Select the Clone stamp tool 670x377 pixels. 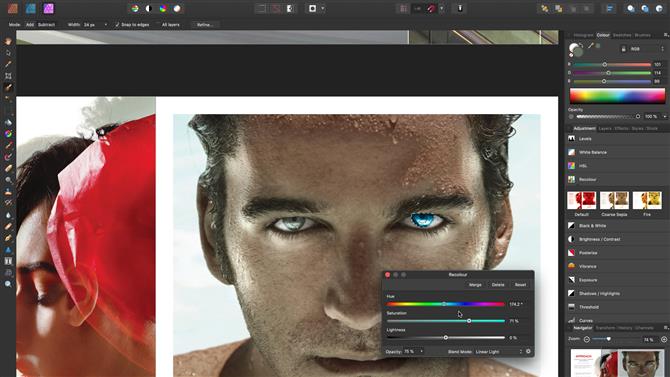click(8, 191)
